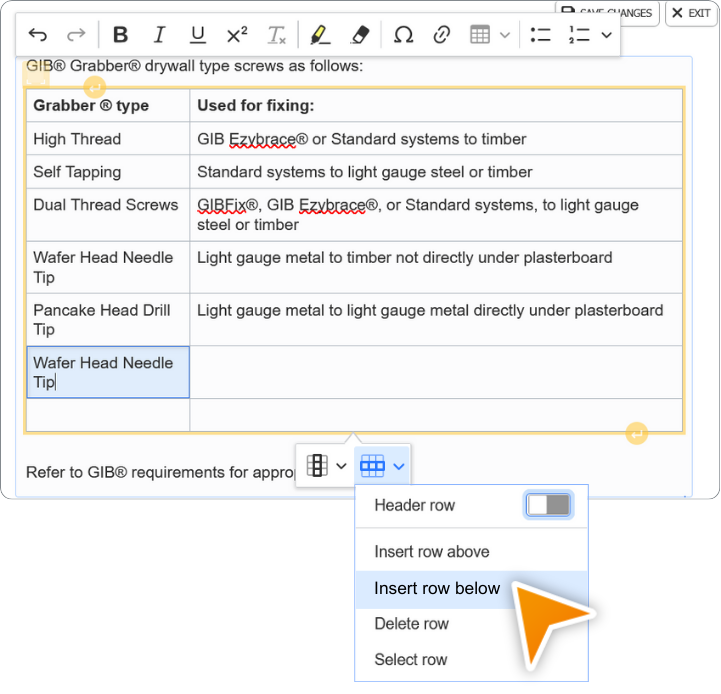The height and width of the screenshot is (694, 721).
Task: Click 'Light gauge metal to timber' cell
Action: (x=436, y=267)
